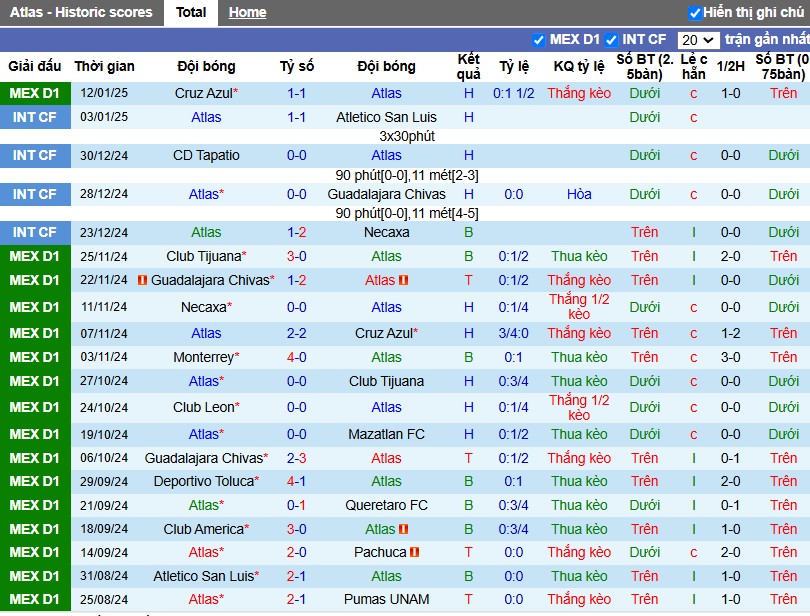Click red card icon beside Guadalajara Chivas 22/11/24
The image size is (810, 616).
pyautogui.click(x=143, y=280)
